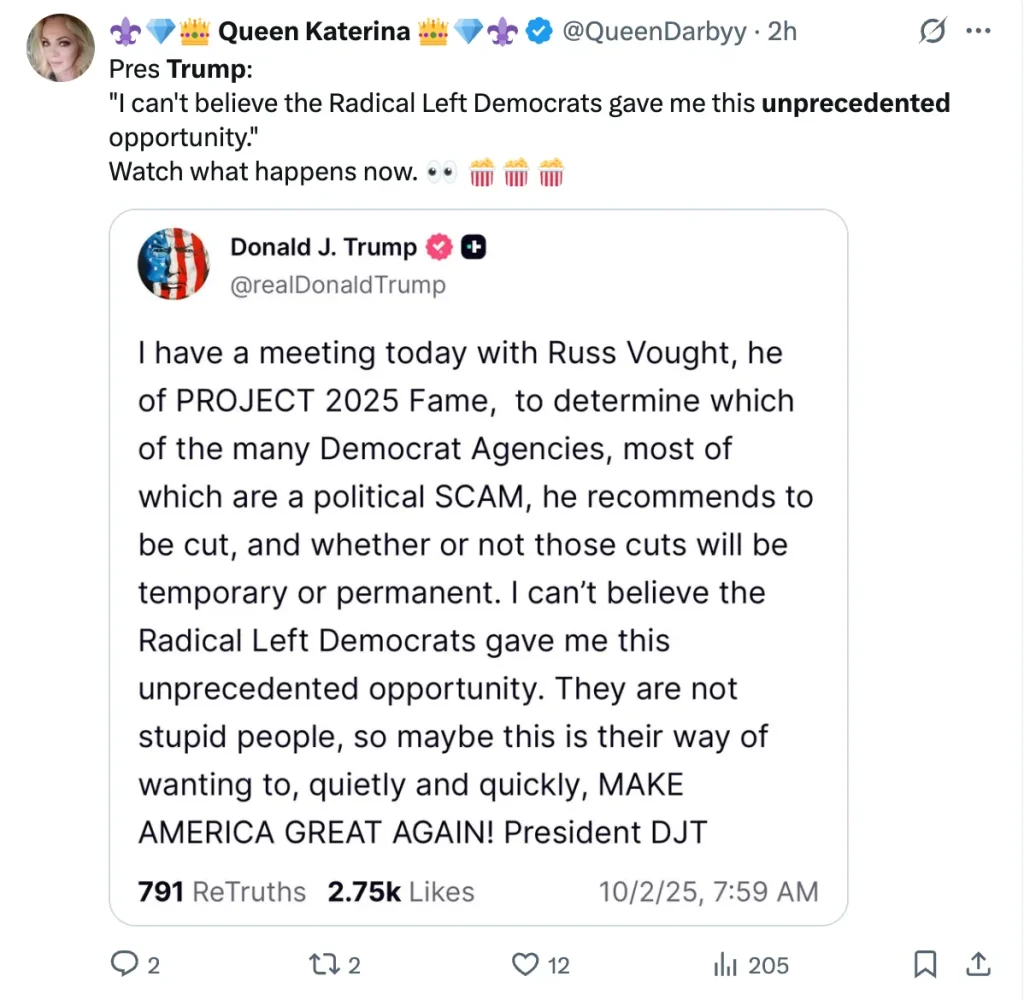Click the 791 ReTruths count
This screenshot has width=1024, height=1000.
pos(223,891)
